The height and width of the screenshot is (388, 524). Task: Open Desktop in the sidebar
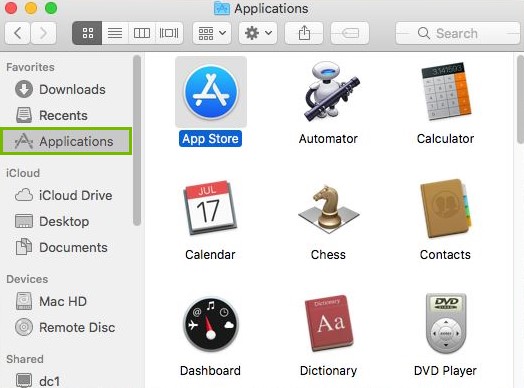(67, 221)
